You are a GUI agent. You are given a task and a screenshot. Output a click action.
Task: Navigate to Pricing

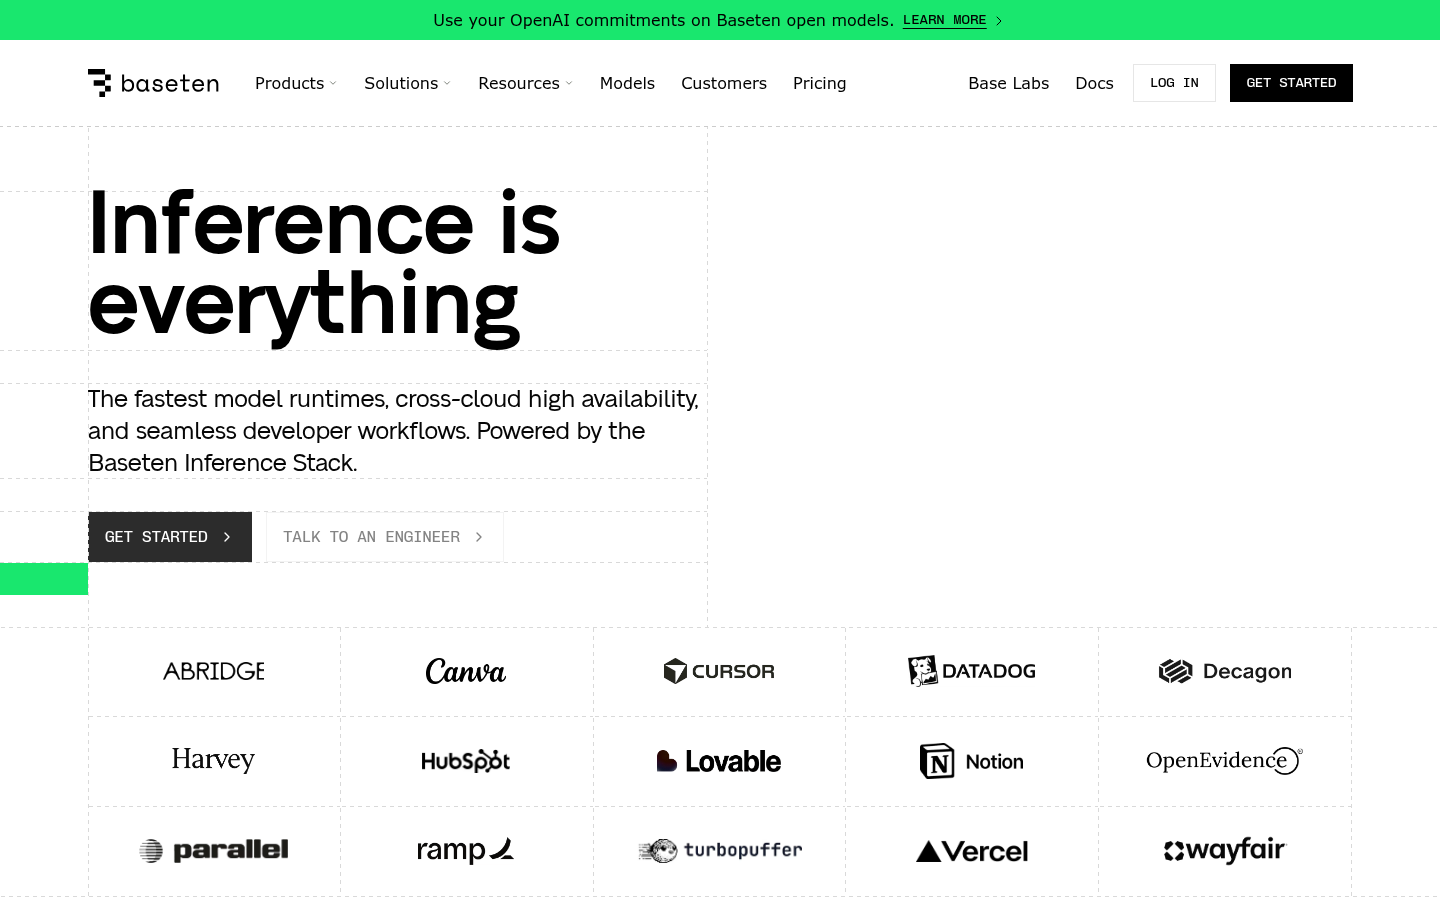coord(820,83)
